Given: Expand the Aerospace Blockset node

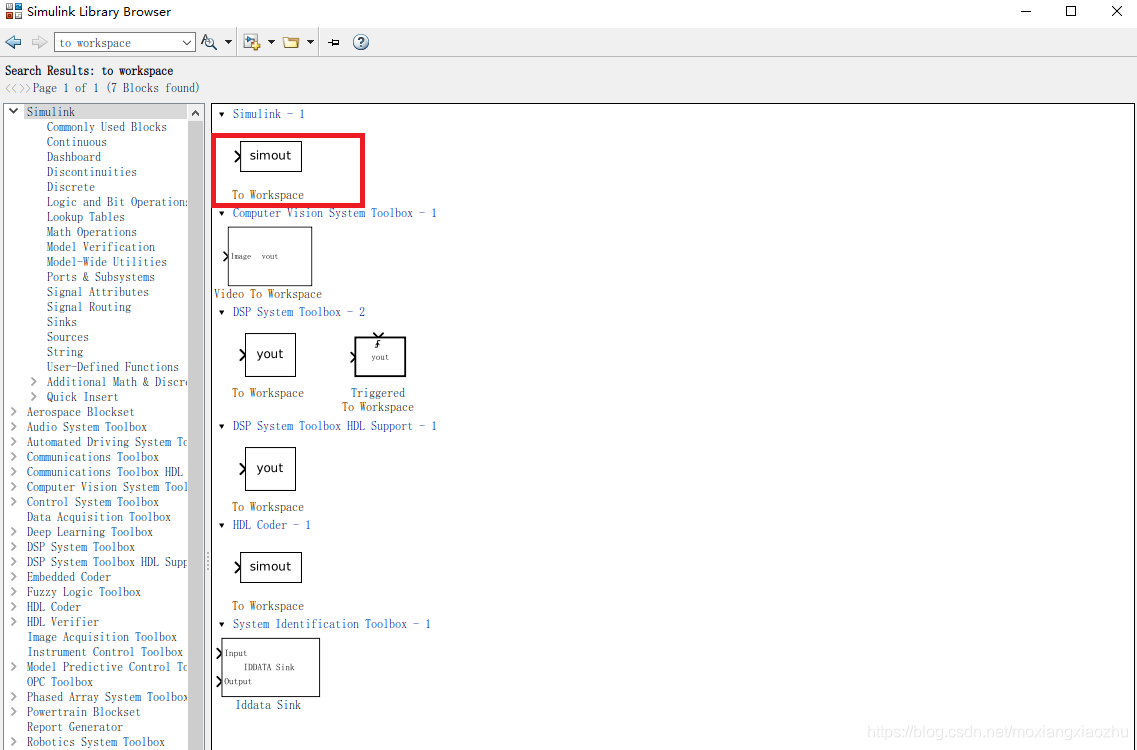Looking at the screenshot, I should [x=14, y=412].
